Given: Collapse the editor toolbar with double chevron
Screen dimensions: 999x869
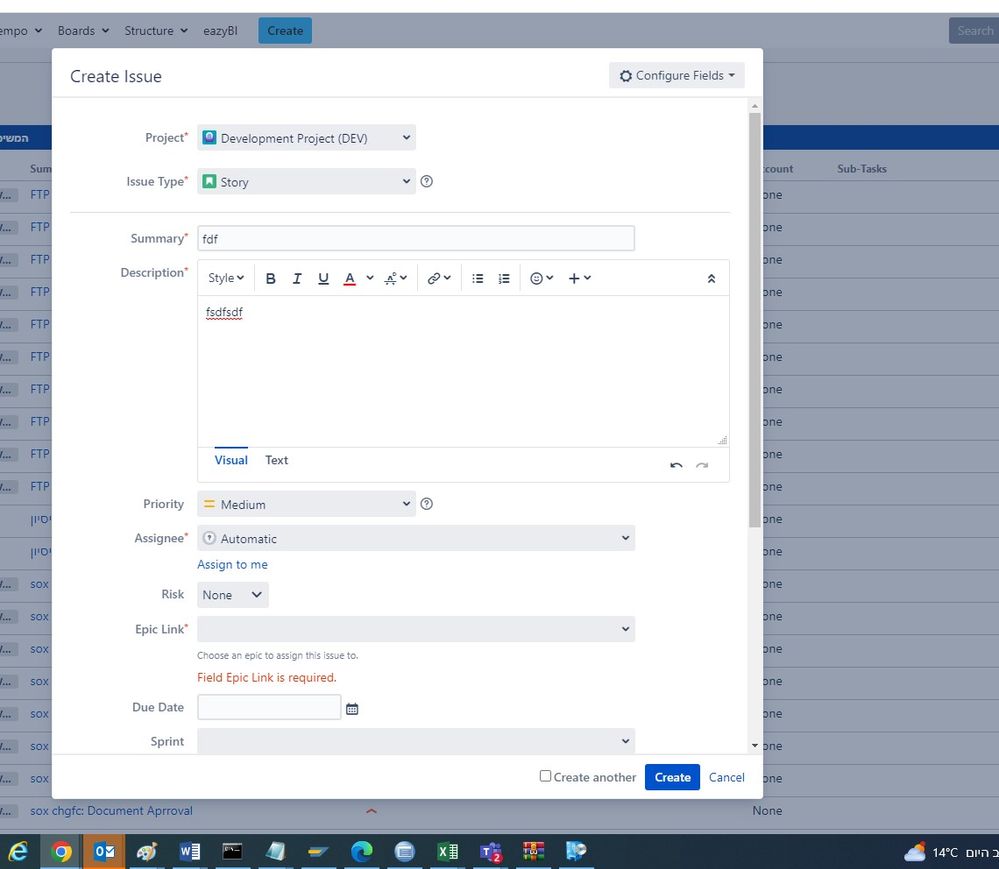Looking at the screenshot, I should [x=711, y=278].
